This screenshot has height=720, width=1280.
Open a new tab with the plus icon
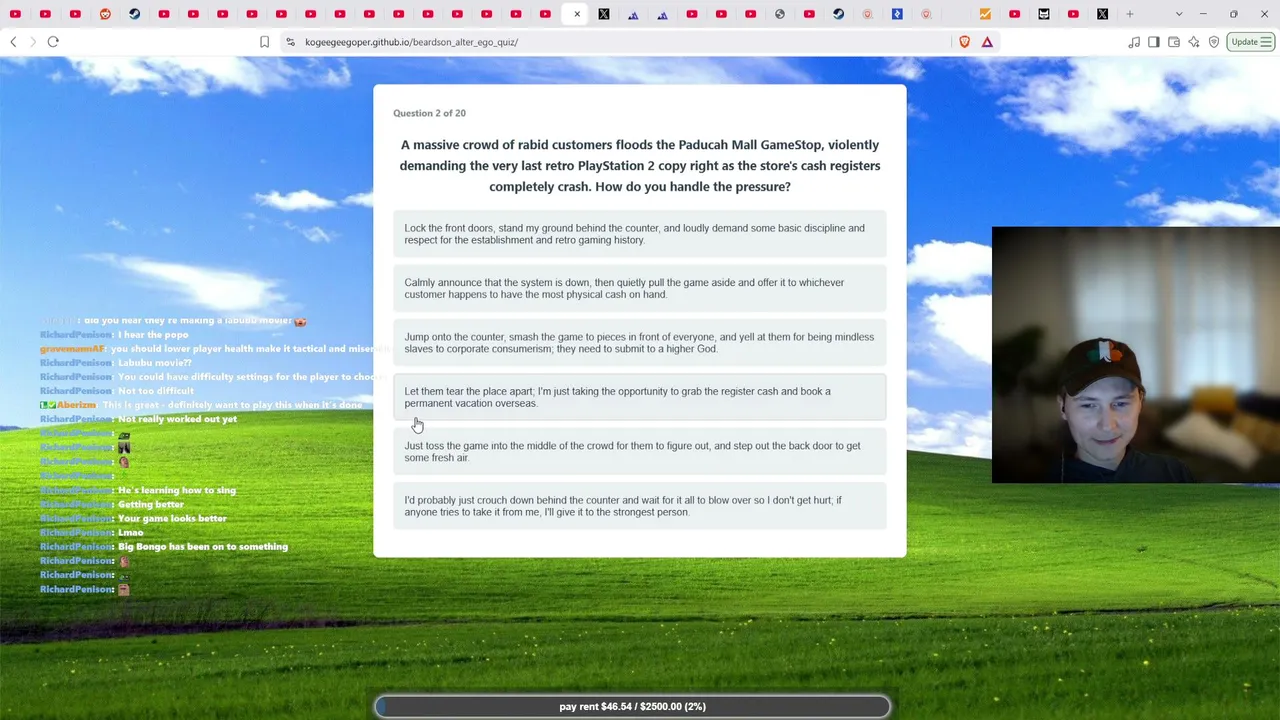point(1130,14)
